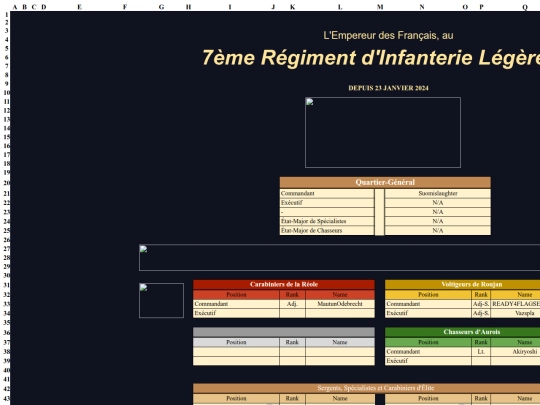Click the Position header in Voltigeurs table
Viewport: 540px width, 405px height.
pos(428,295)
